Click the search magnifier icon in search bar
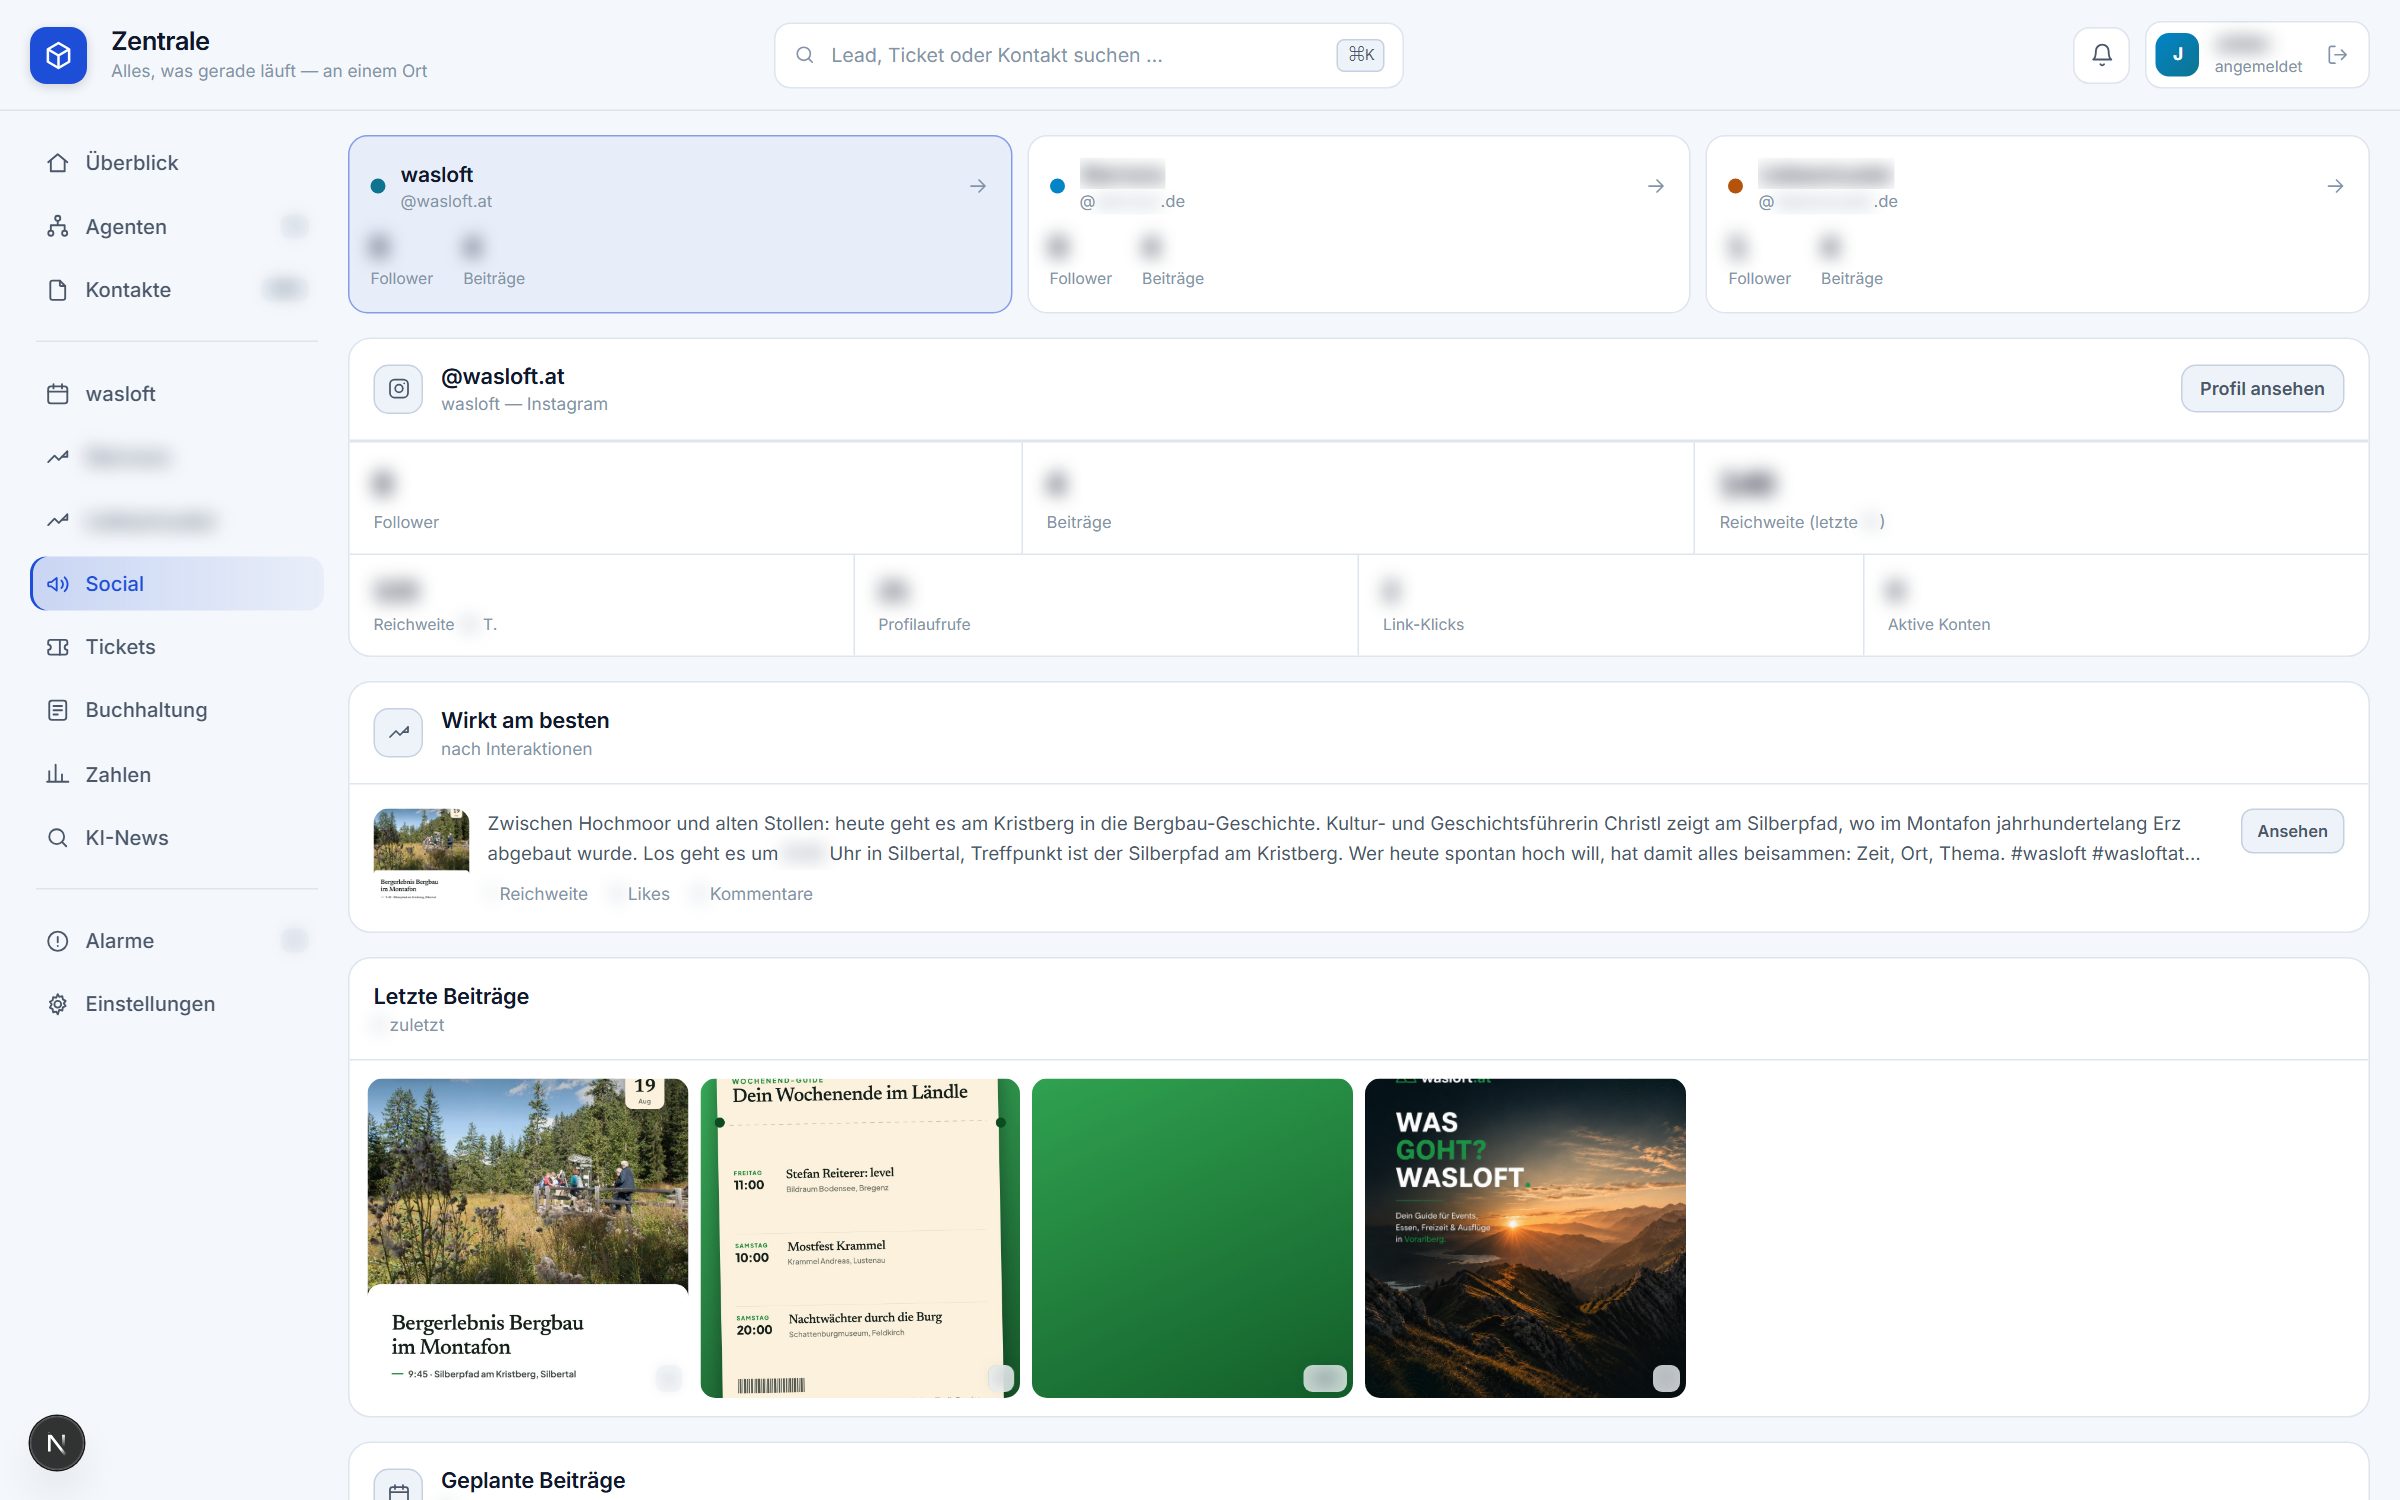Image resolution: width=2400 pixels, height=1500 pixels. click(804, 55)
